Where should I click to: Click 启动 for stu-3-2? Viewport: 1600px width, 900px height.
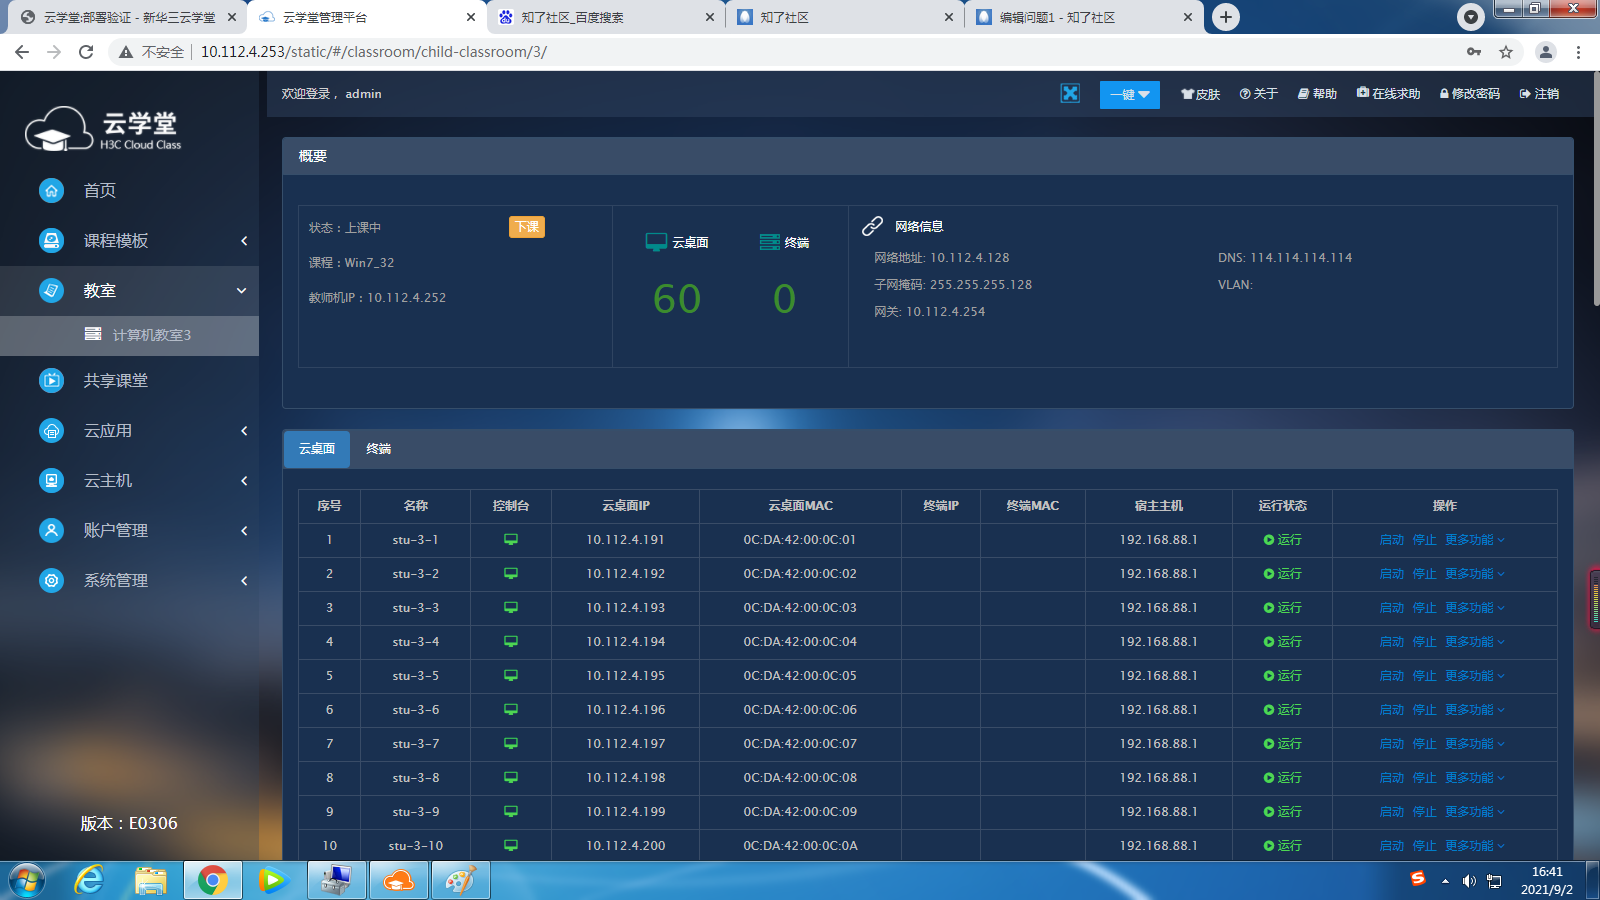1392,574
